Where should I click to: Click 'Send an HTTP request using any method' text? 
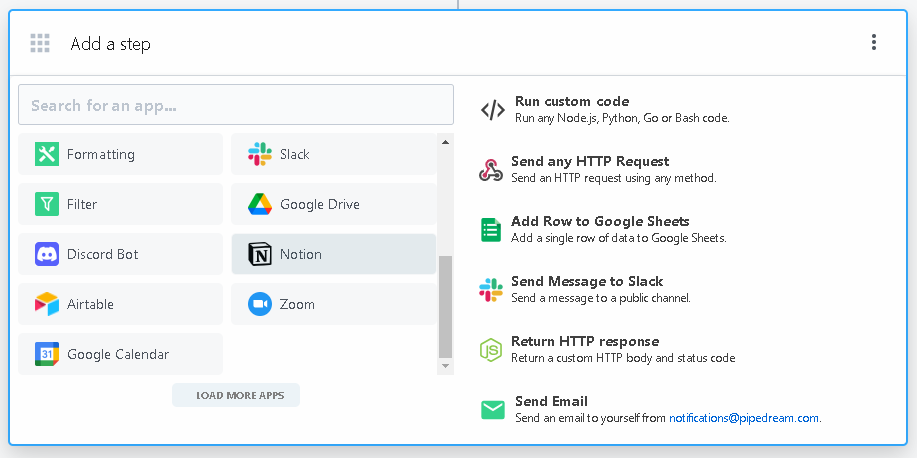(x=613, y=178)
